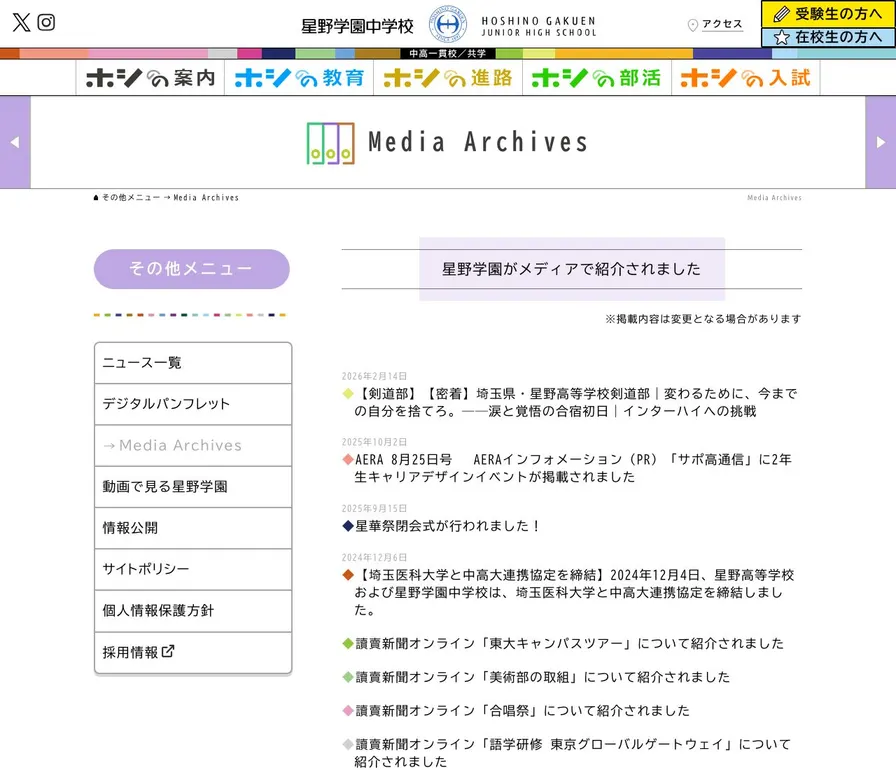The height and width of the screenshot is (770, 896).
Task: Open 読売新聞 語学研修 東京グローバルゲートウェイ link
Action: [x=572, y=753]
